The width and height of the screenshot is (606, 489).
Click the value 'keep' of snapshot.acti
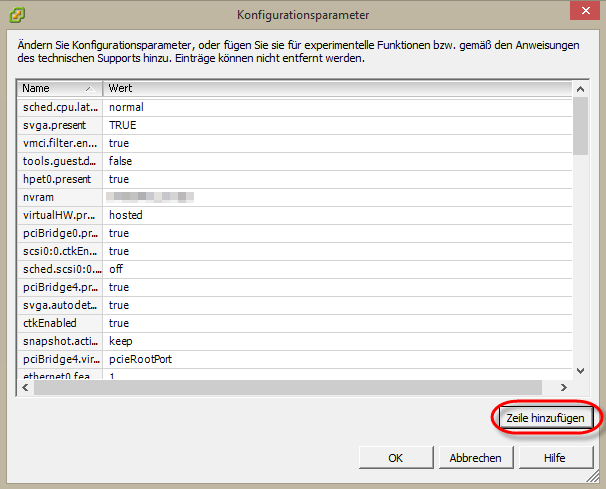(x=121, y=341)
